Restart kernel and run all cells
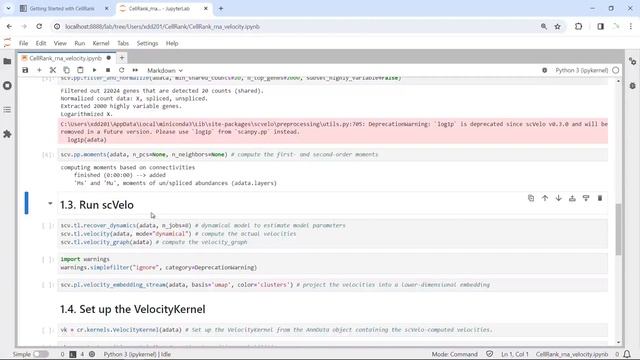 click(135, 70)
